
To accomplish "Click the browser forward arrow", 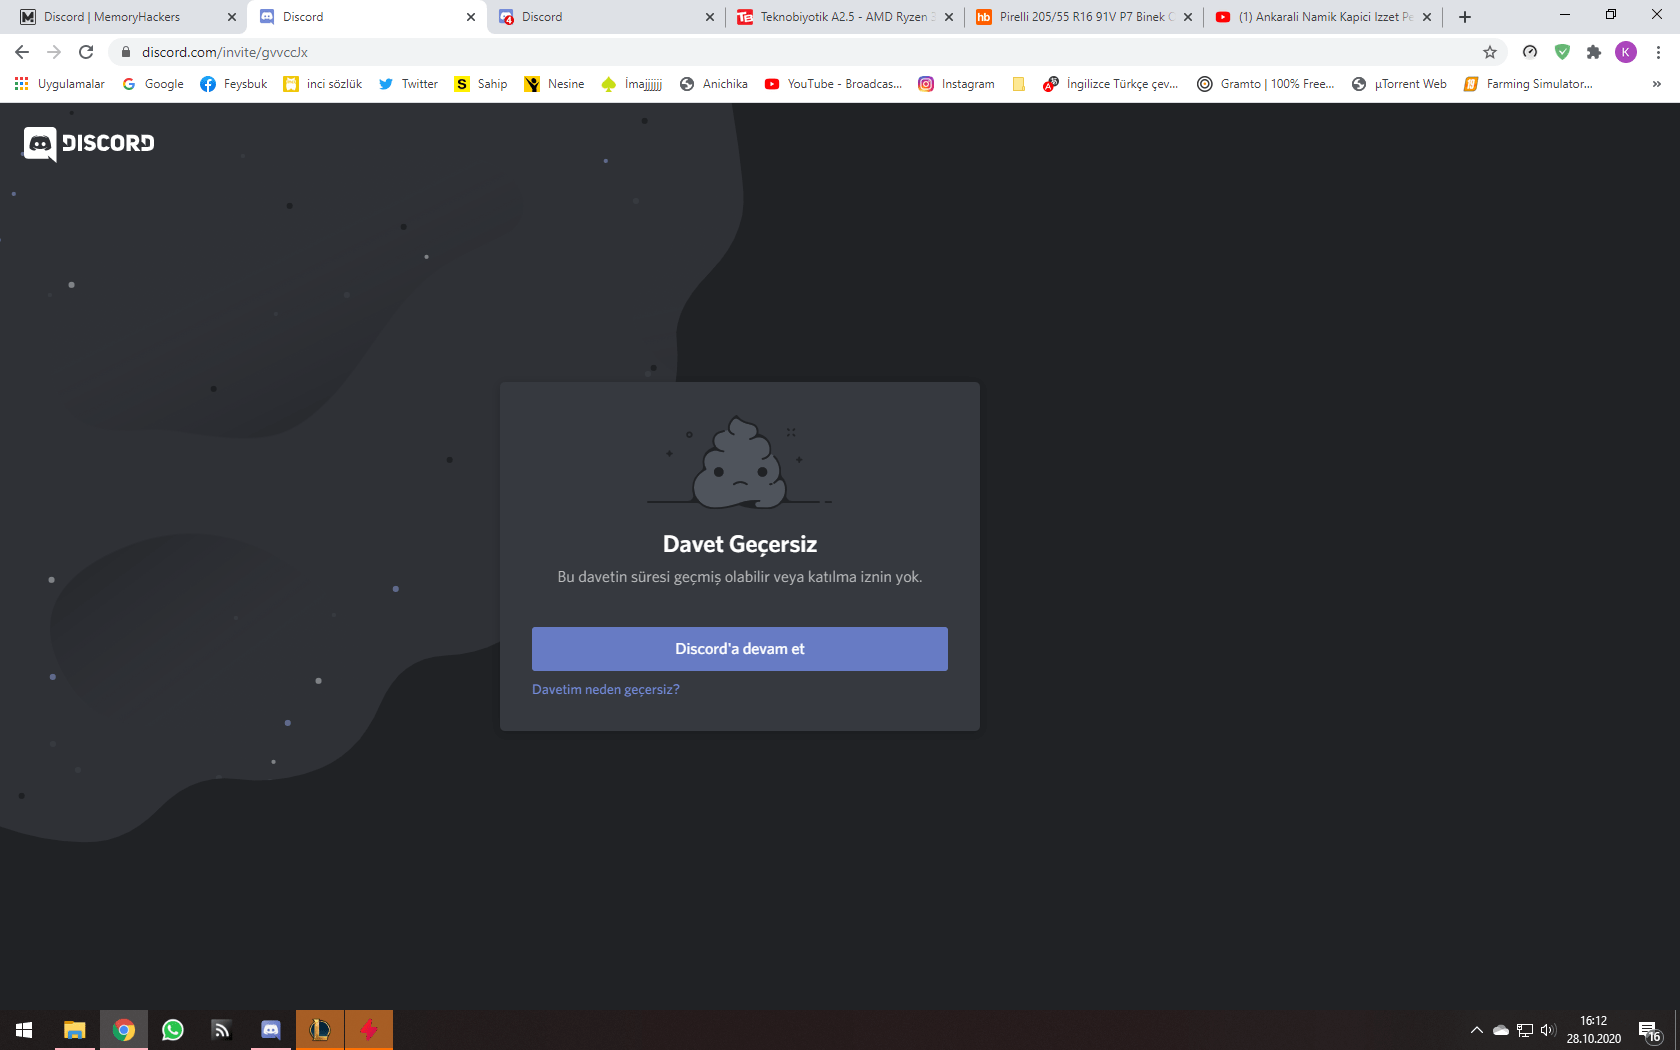I will (54, 52).
